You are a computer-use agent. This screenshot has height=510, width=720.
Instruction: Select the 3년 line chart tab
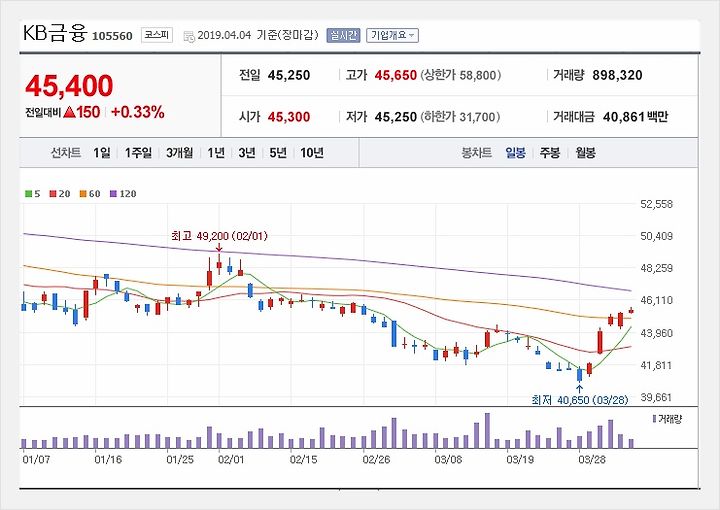tap(247, 153)
